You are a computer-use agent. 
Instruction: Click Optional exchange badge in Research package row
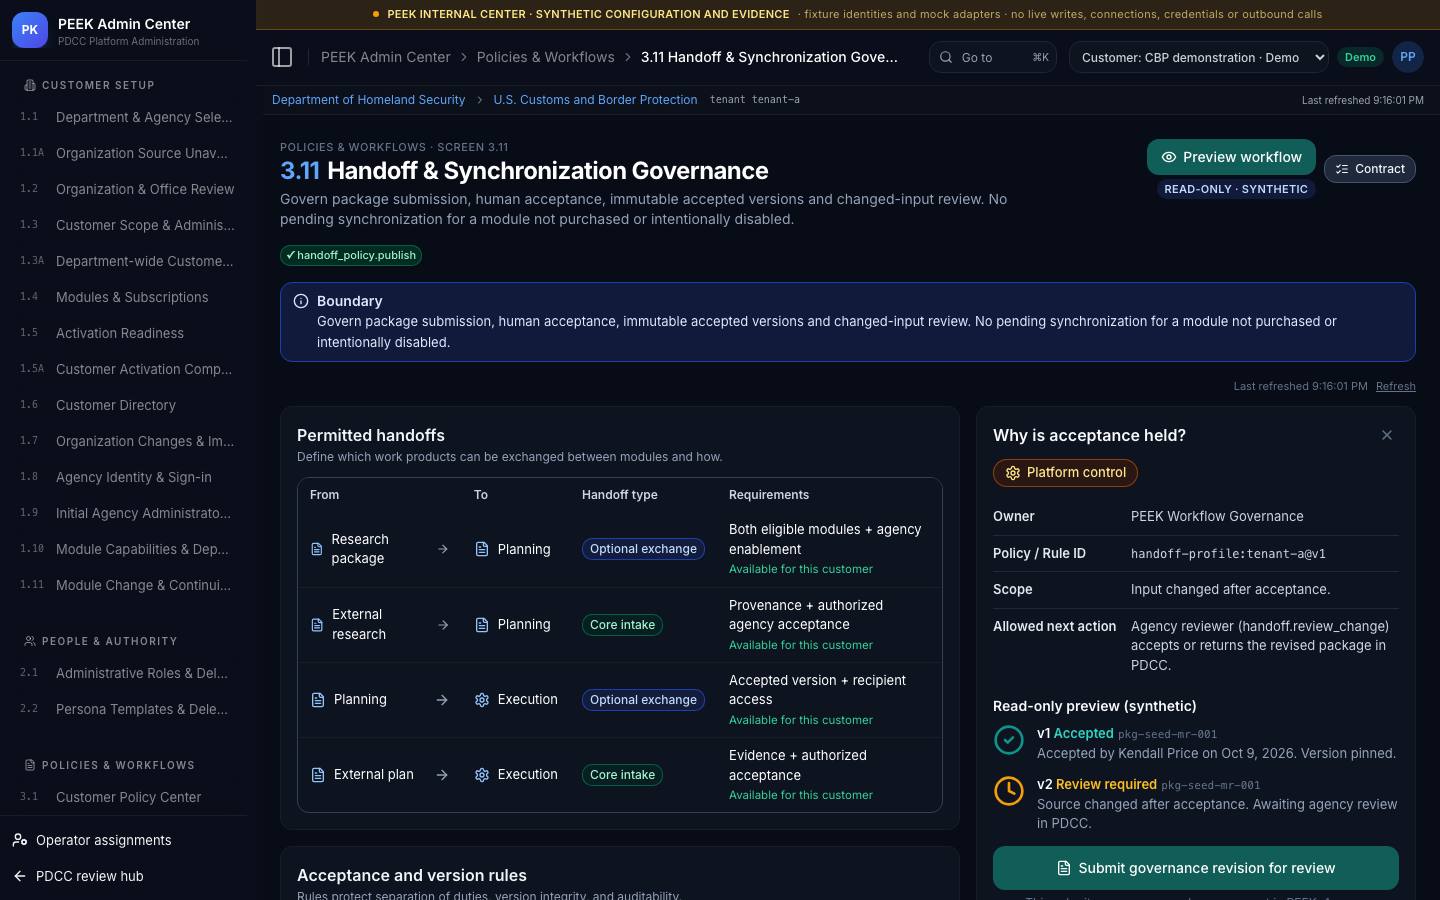[643, 549]
